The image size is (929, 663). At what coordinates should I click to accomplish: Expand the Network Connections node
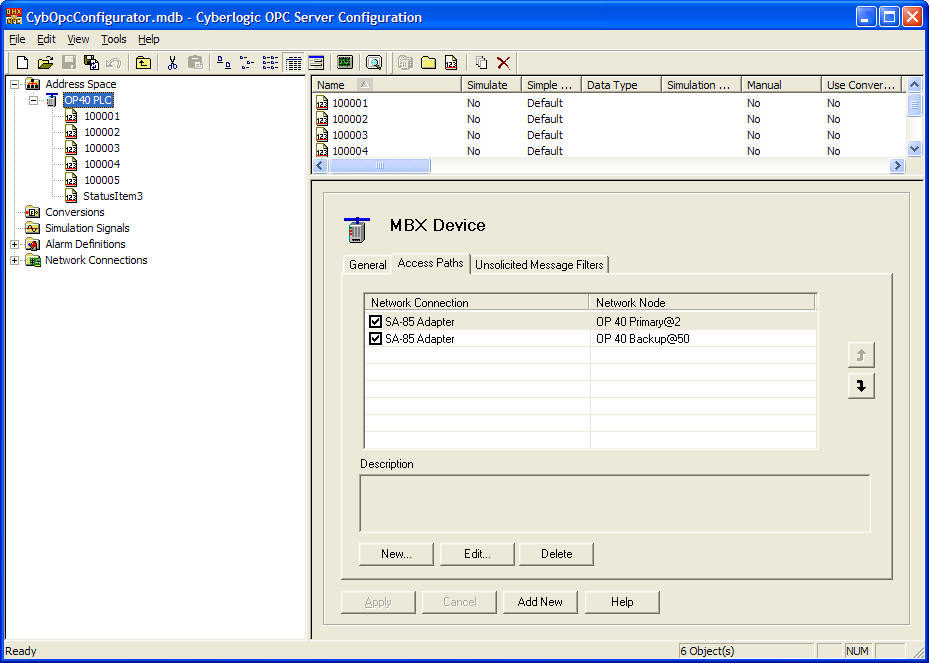[x=15, y=260]
